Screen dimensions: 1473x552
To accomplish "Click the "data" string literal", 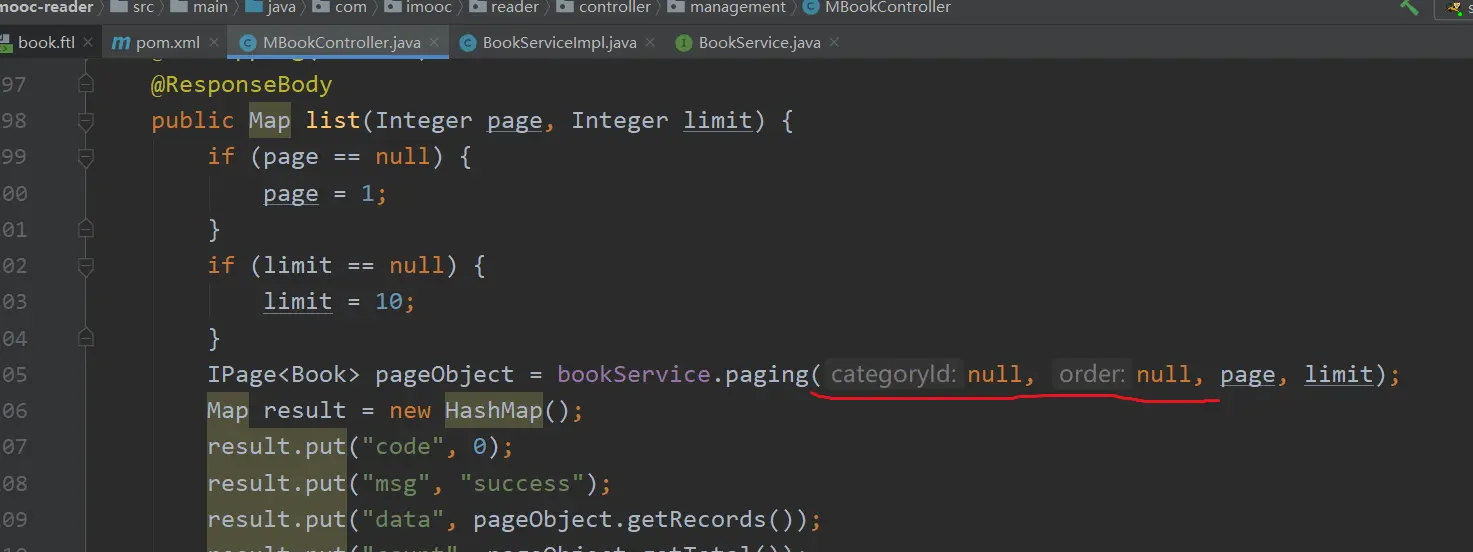I will pyautogui.click(x=402, y=520).
